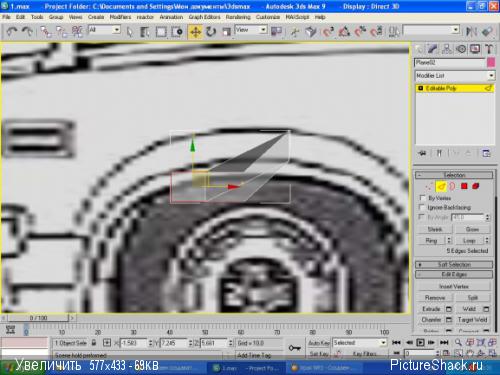The image size is (500, 375).
Task: Toggle Show End Result icon
Action: (x=439, y=153)
